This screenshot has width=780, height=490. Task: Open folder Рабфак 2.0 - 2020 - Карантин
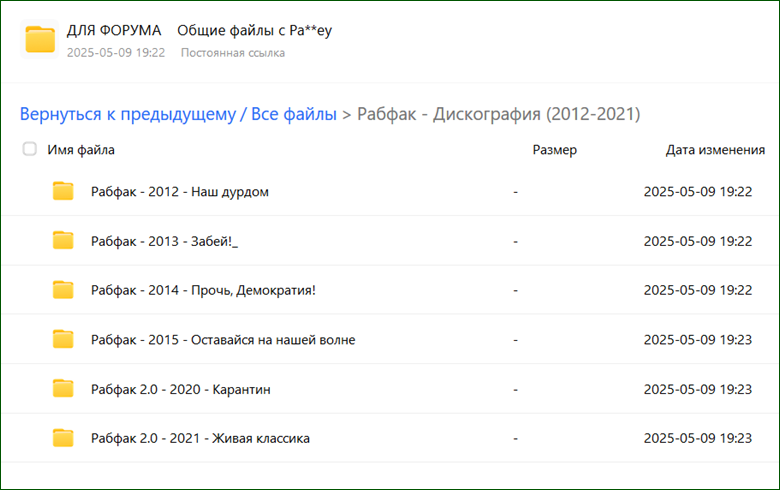(181, 389)
